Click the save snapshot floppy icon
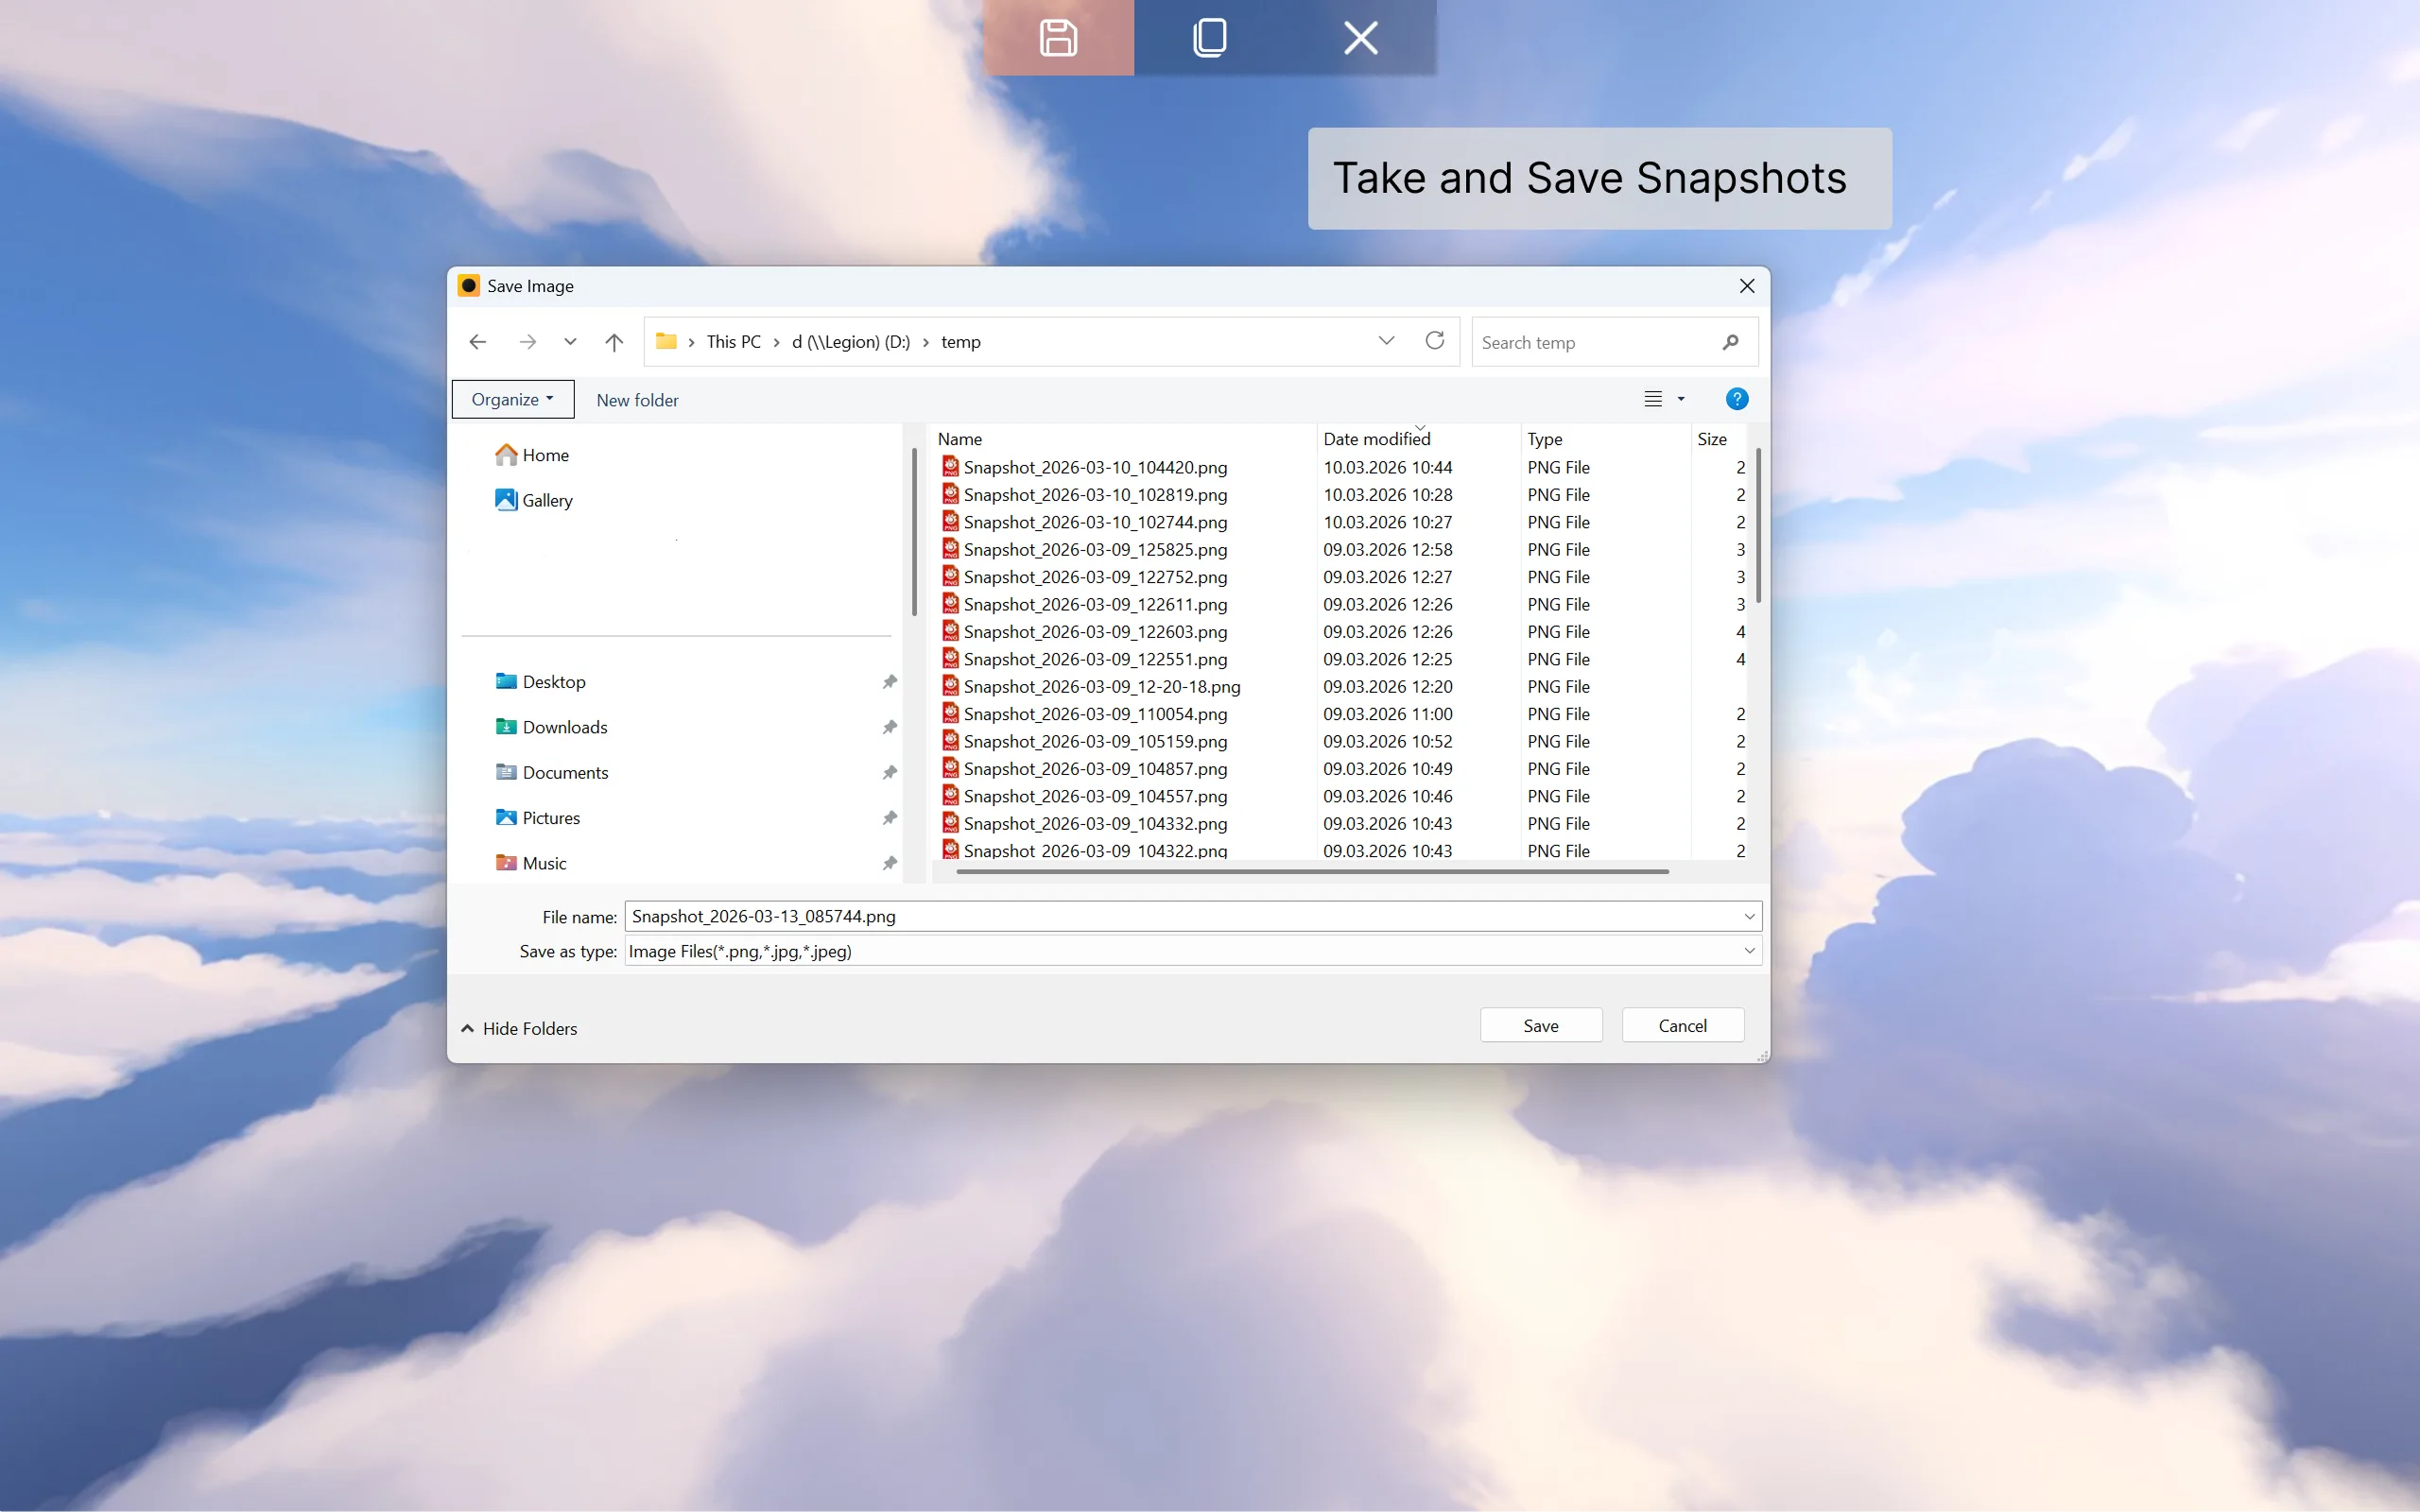Viewport: 2420px width, 1512px height. click(1058, 38)
